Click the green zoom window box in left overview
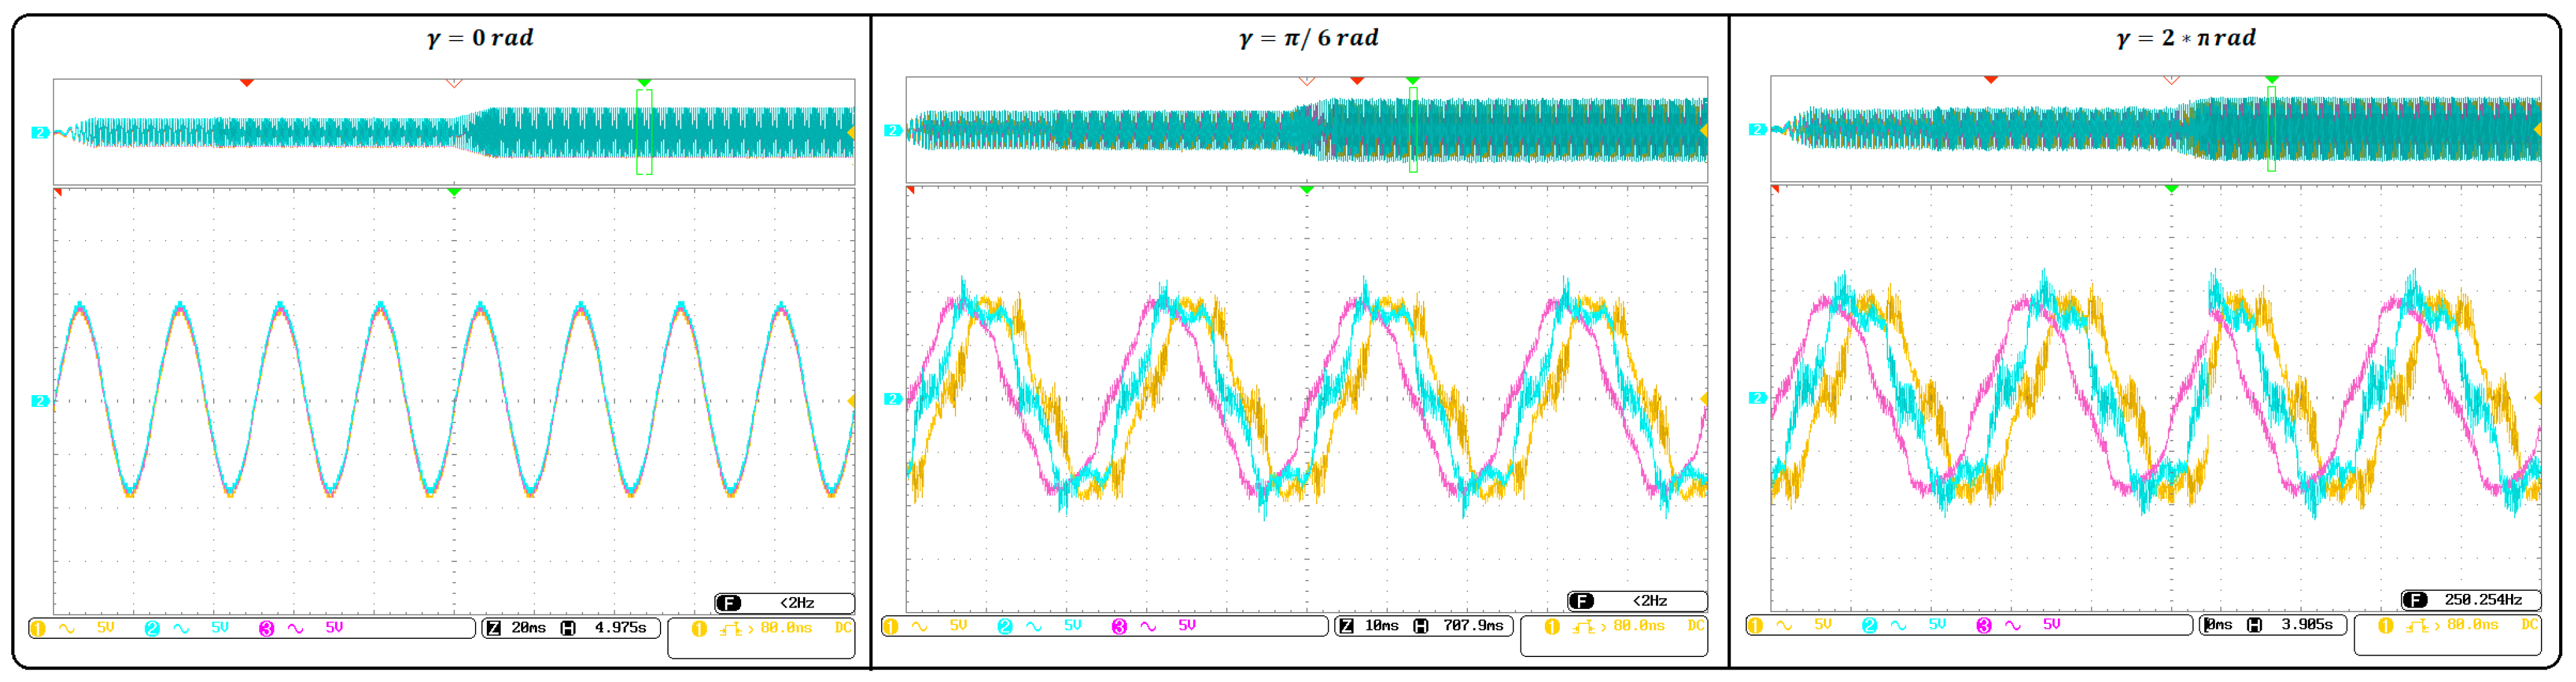This screenshot has width=2576, height=682. [x=644, y=132]
